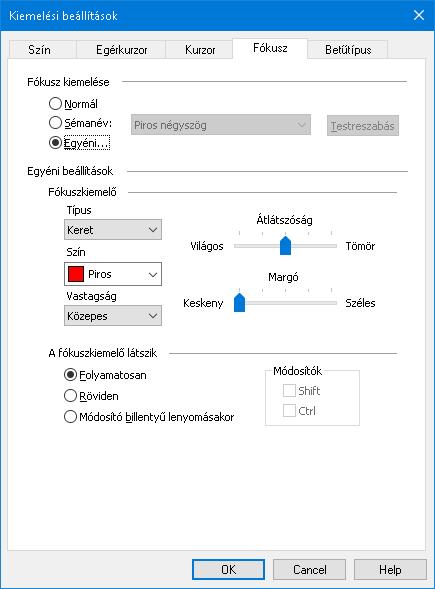
Task: Click the Átlátszóság slider thumb
Action: (285, 245)
